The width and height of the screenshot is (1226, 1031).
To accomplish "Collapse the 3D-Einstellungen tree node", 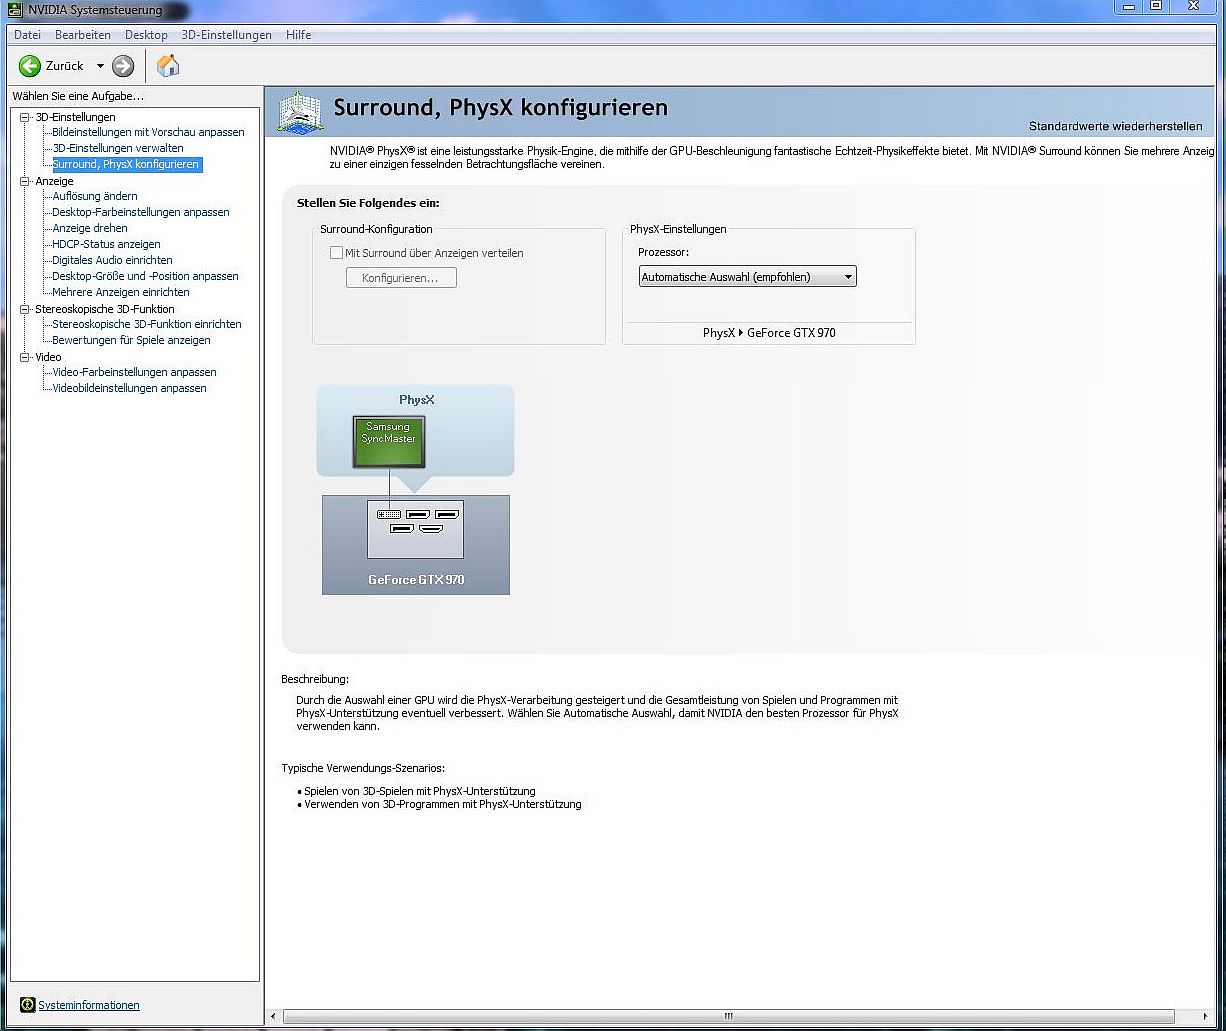I will pos(25,118).
